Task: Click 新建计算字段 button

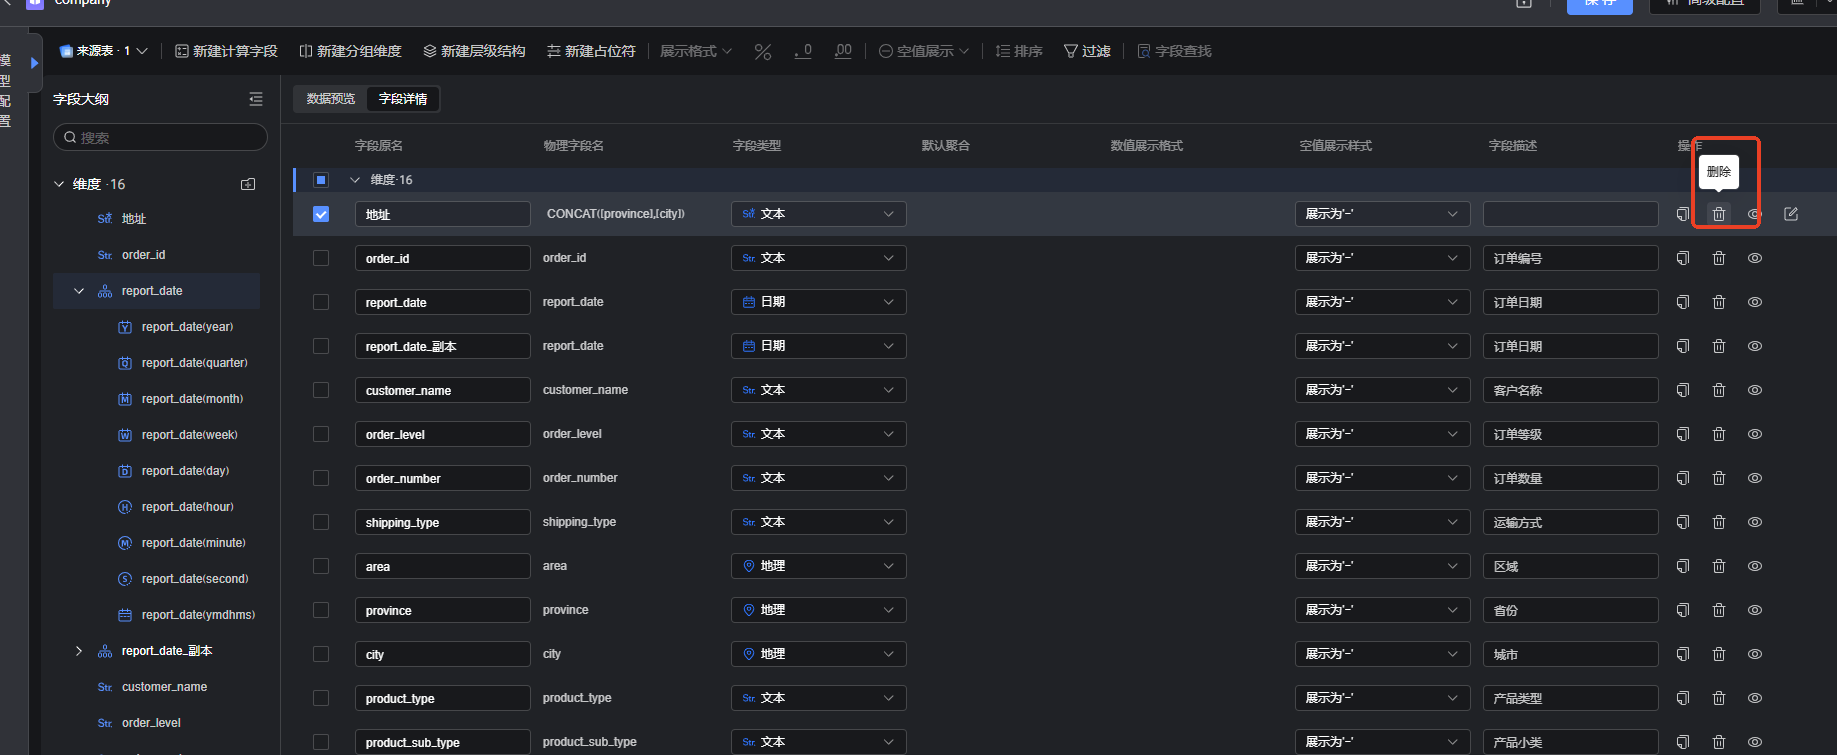Action: 227,51
